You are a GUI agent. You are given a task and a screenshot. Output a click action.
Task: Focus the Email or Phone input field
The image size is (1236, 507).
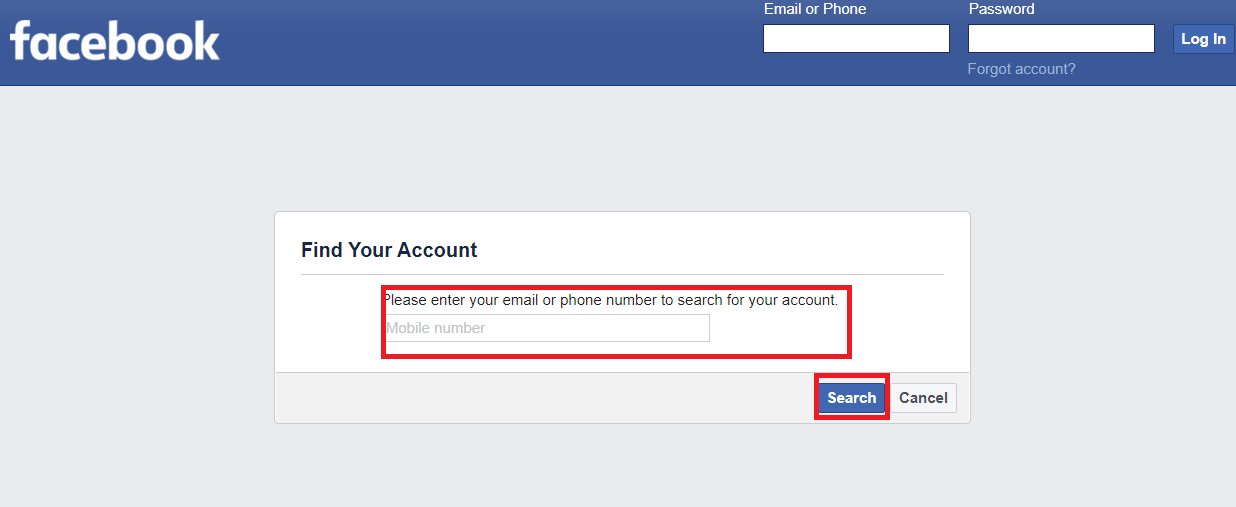point(855,39)
